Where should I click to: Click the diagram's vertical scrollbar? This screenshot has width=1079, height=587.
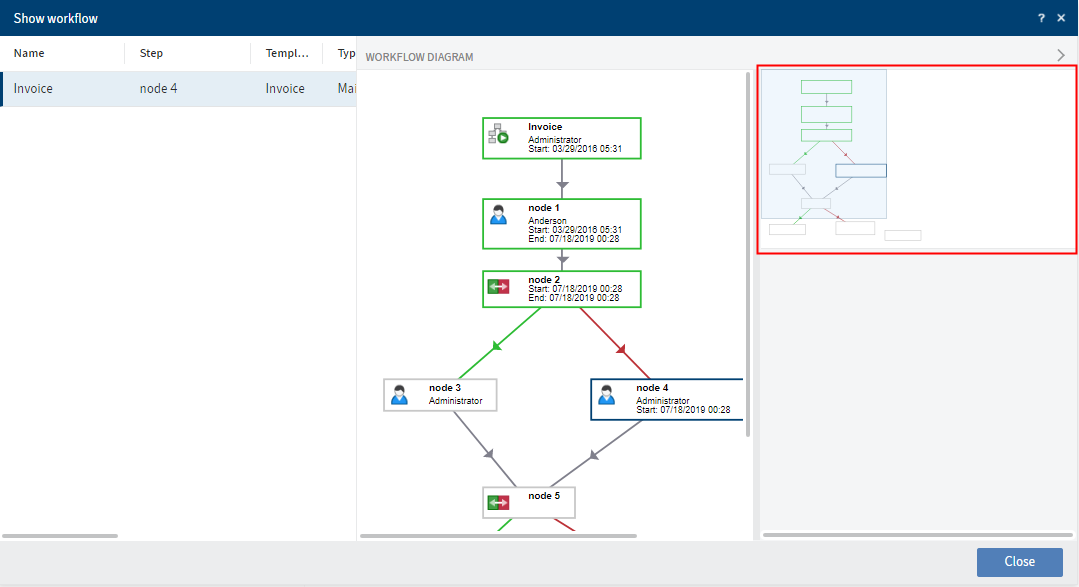(x=750, y=250)
